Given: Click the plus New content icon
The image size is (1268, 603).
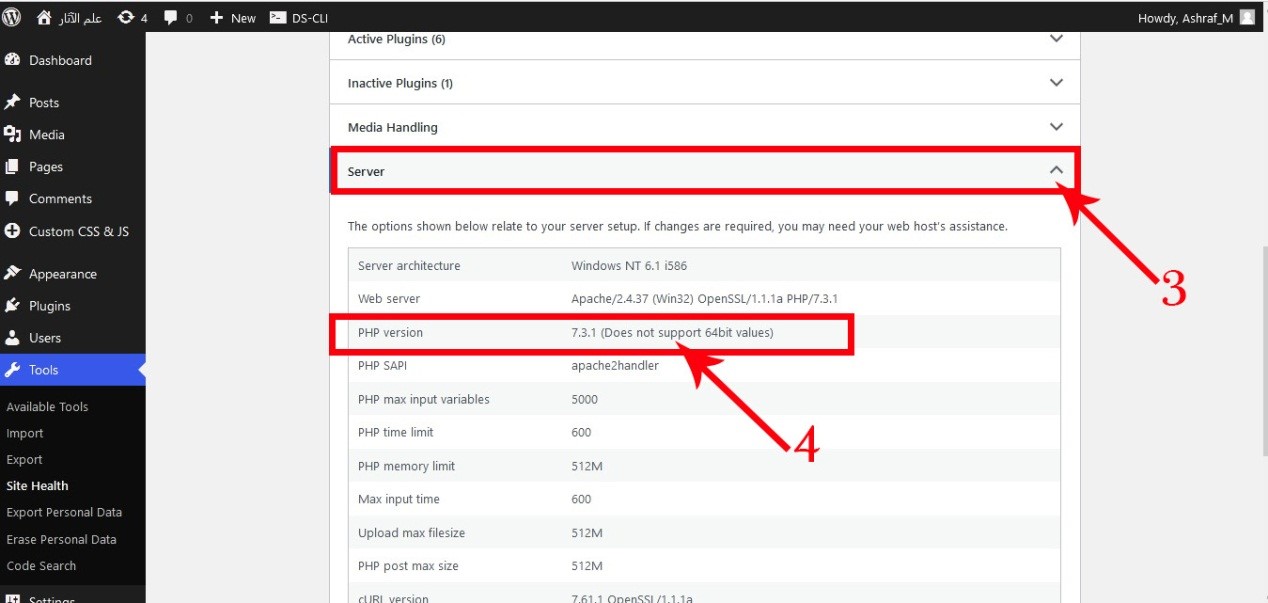Looking at the screenshot, I should 216,18.
